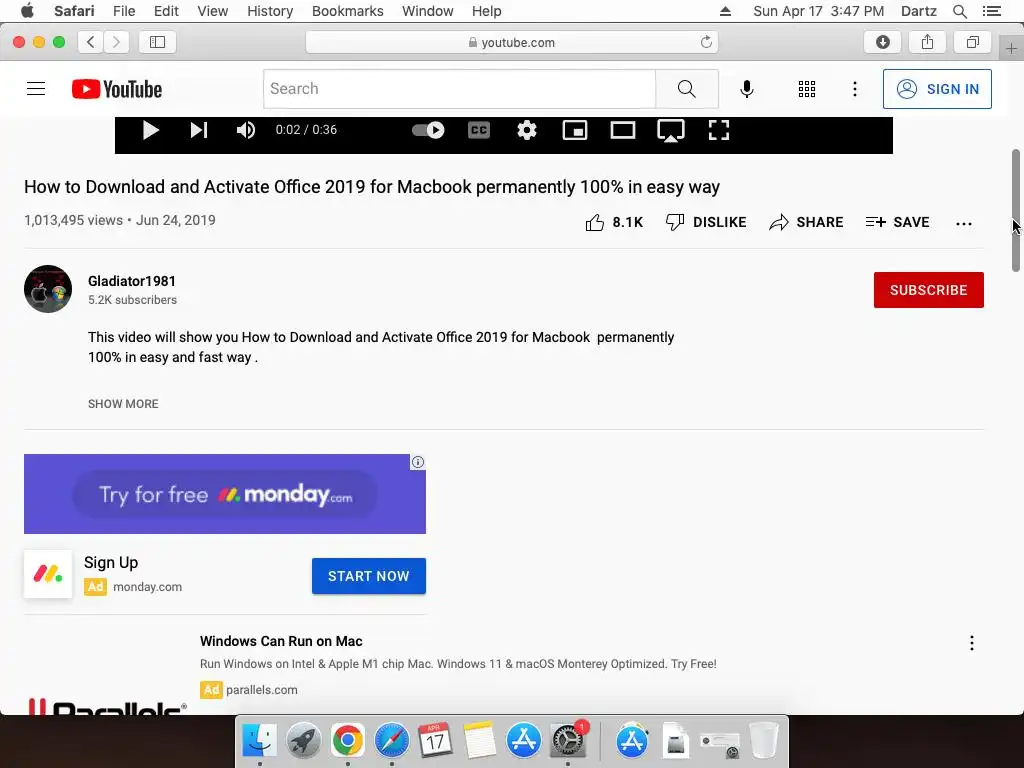Click the page vertical scrollbar
This screenshot has height=768, width=1024.
(x=1016, y=210)
